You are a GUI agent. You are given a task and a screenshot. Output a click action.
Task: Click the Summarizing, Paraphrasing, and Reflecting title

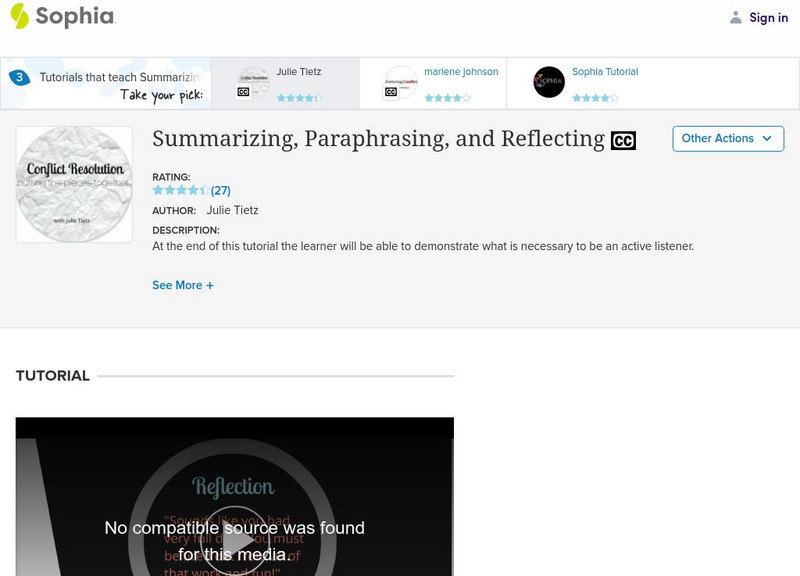click(378, 139)
